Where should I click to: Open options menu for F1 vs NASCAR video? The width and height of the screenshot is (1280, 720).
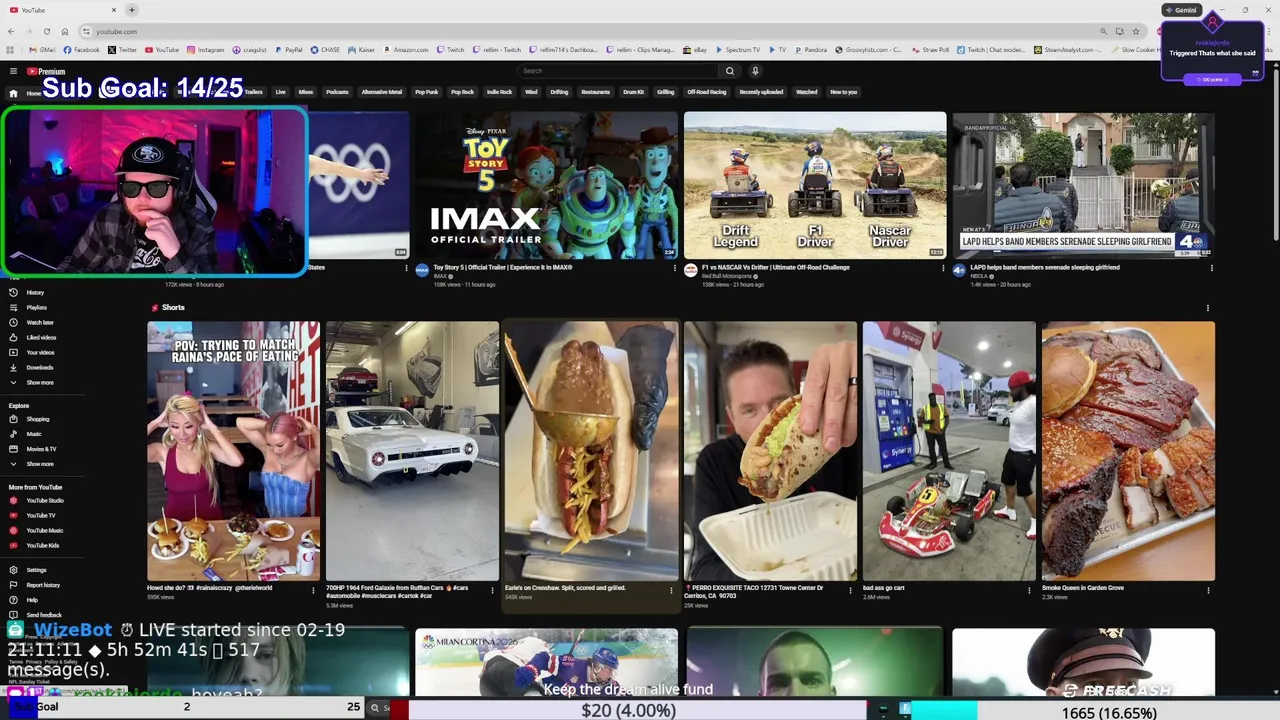tap(943, 268)
